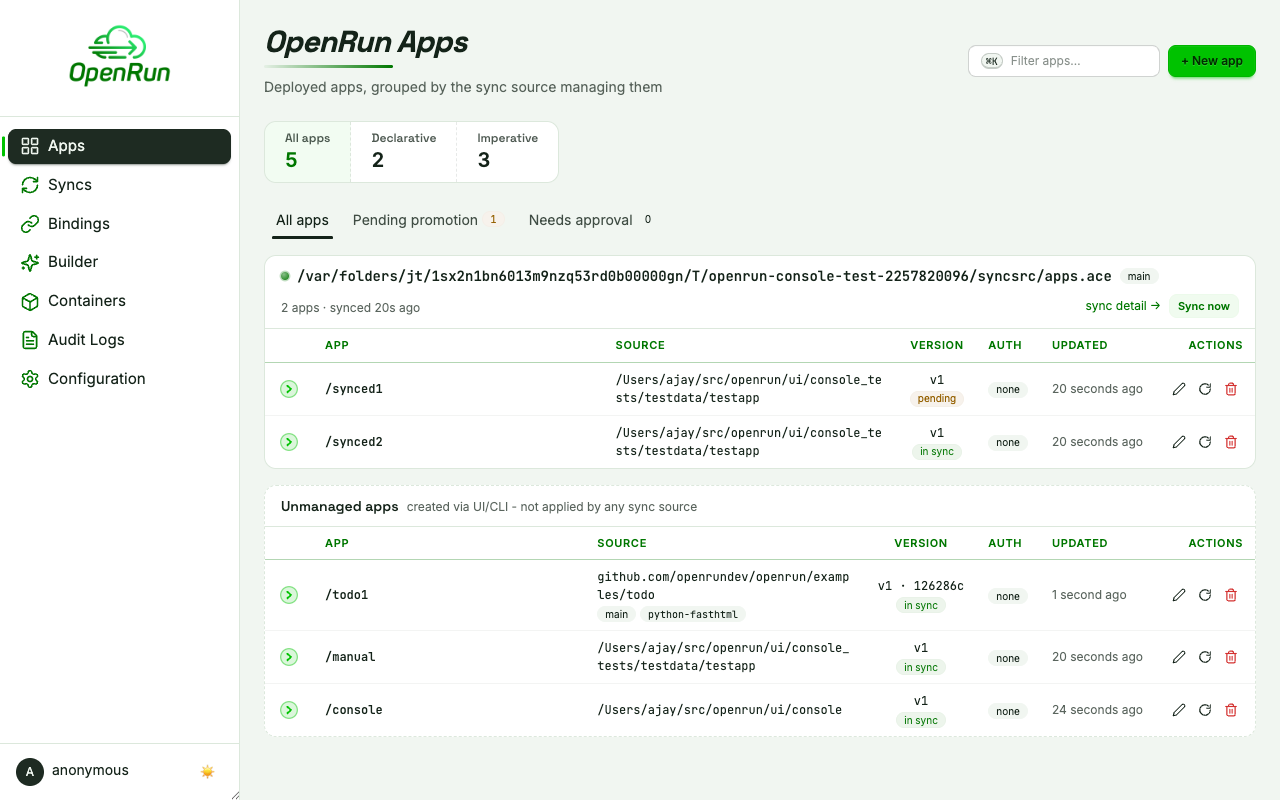Filter by the Imperative count card
Image resolution: width=1280 pixels, height=800 pixels.
pyautogui.click(x=507, y=152)
